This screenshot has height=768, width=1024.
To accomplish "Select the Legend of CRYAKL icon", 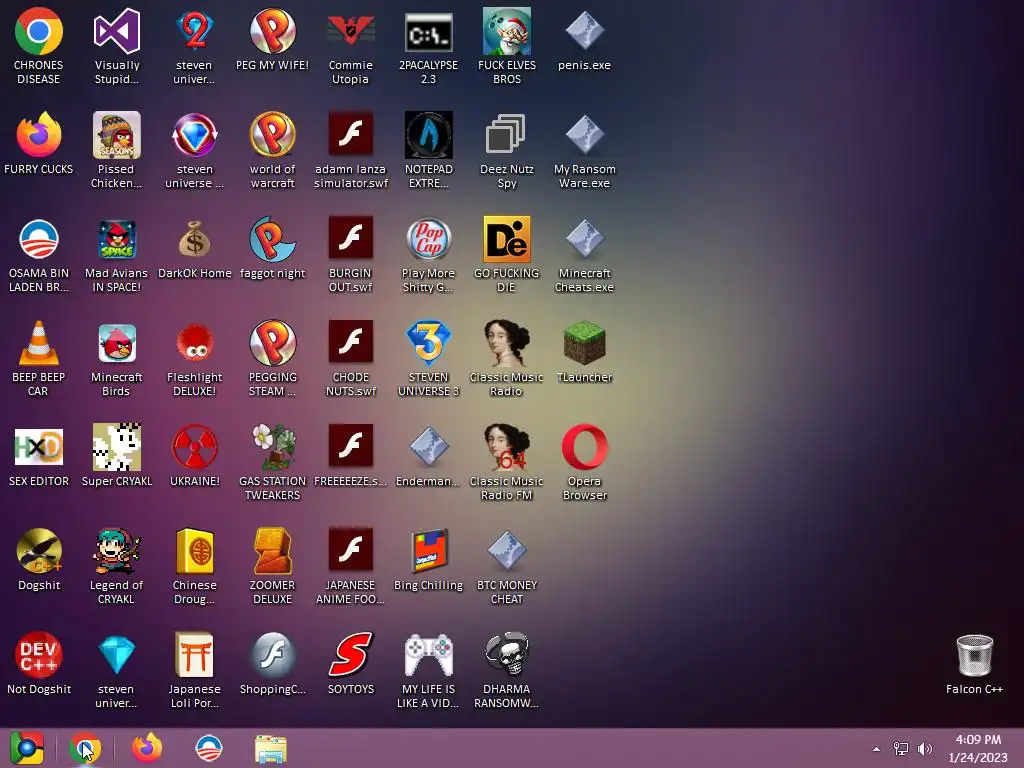I will coord(117,551).
